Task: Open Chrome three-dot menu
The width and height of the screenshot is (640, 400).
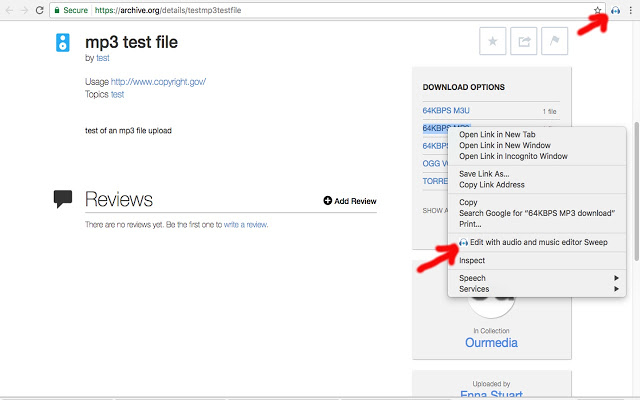Action: pos(631,10)
